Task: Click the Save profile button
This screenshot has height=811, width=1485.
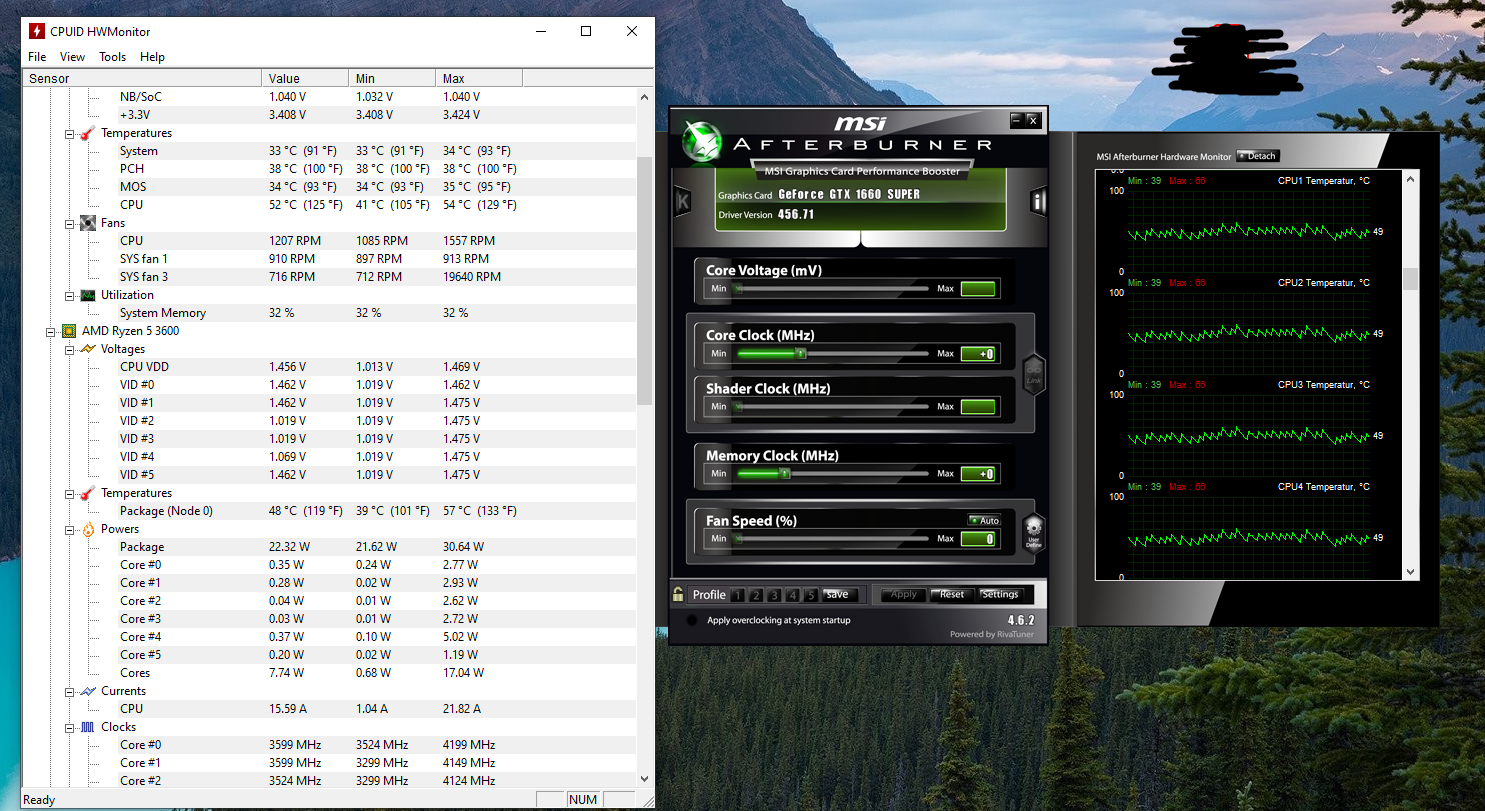Action: 838,594
